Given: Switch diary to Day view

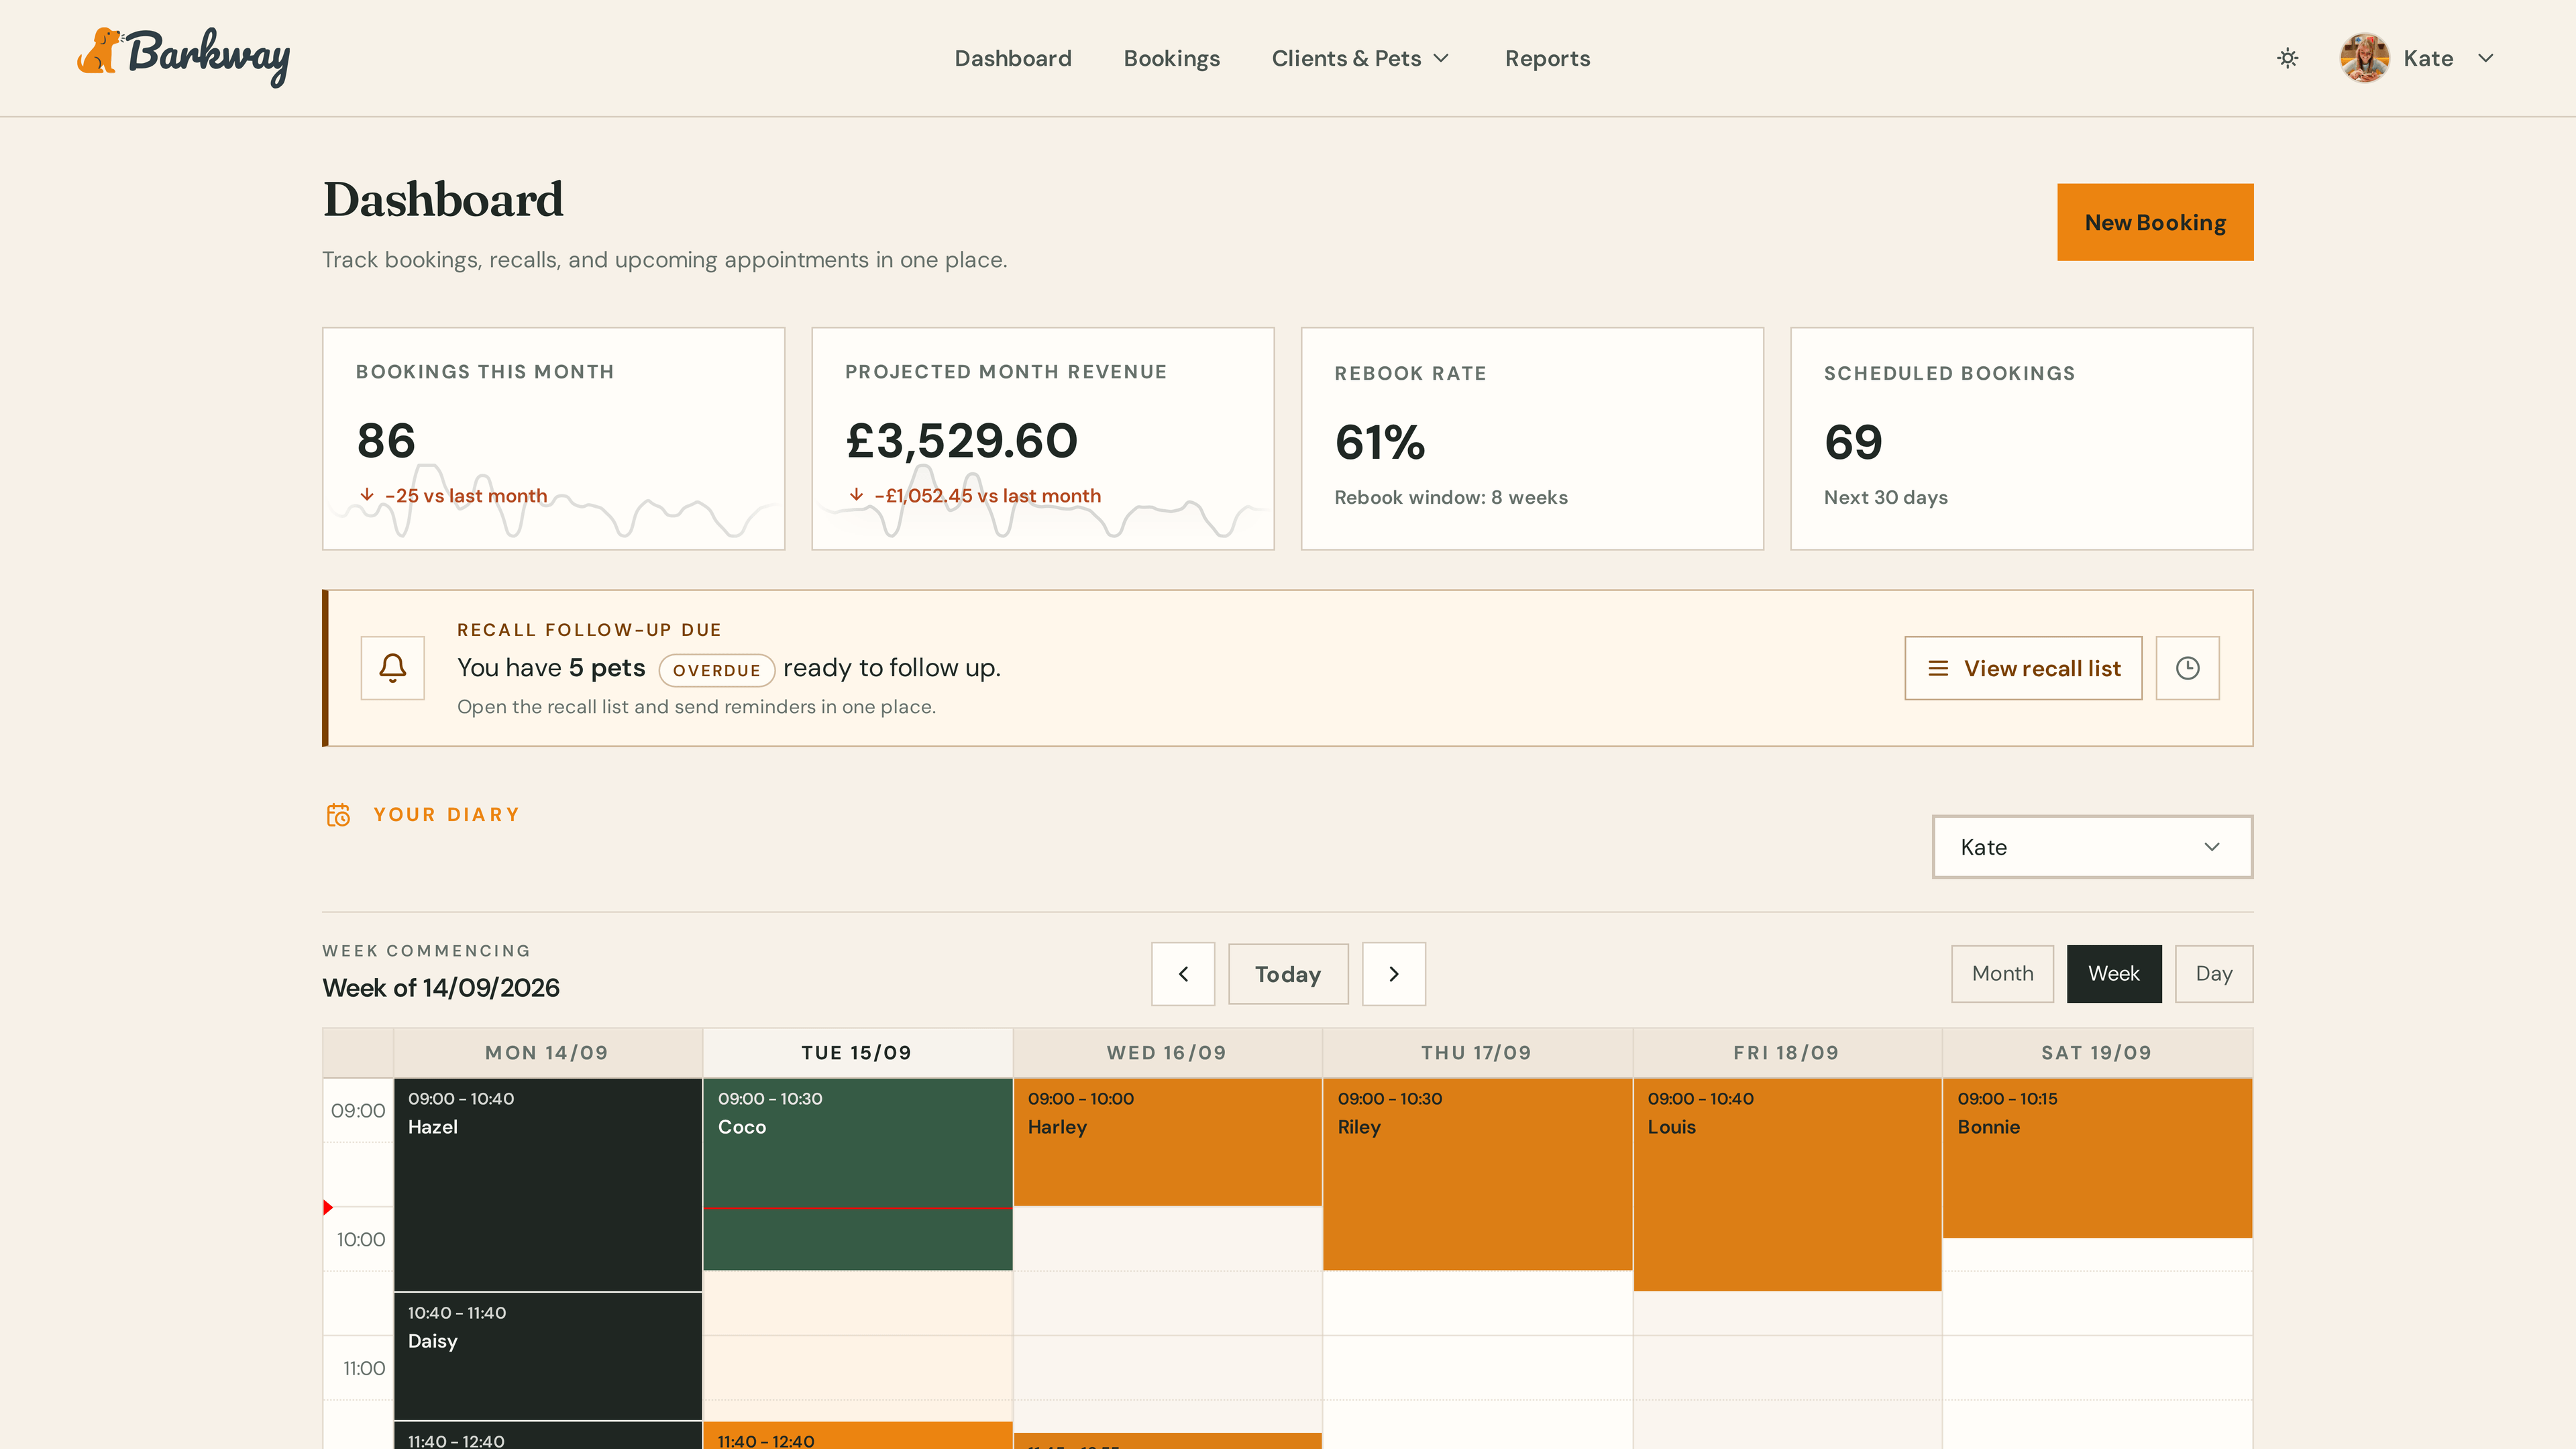Looking at the screenshot, I should (2214, 974).
